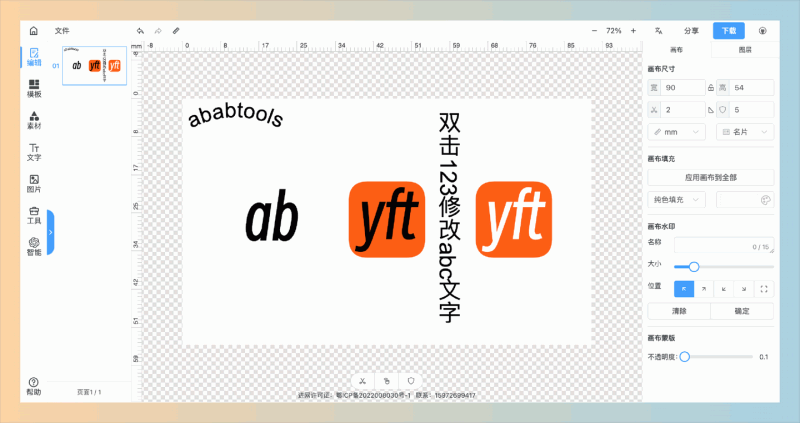
Task: Zoom in with the plus button
Action: tap(633, 31)
